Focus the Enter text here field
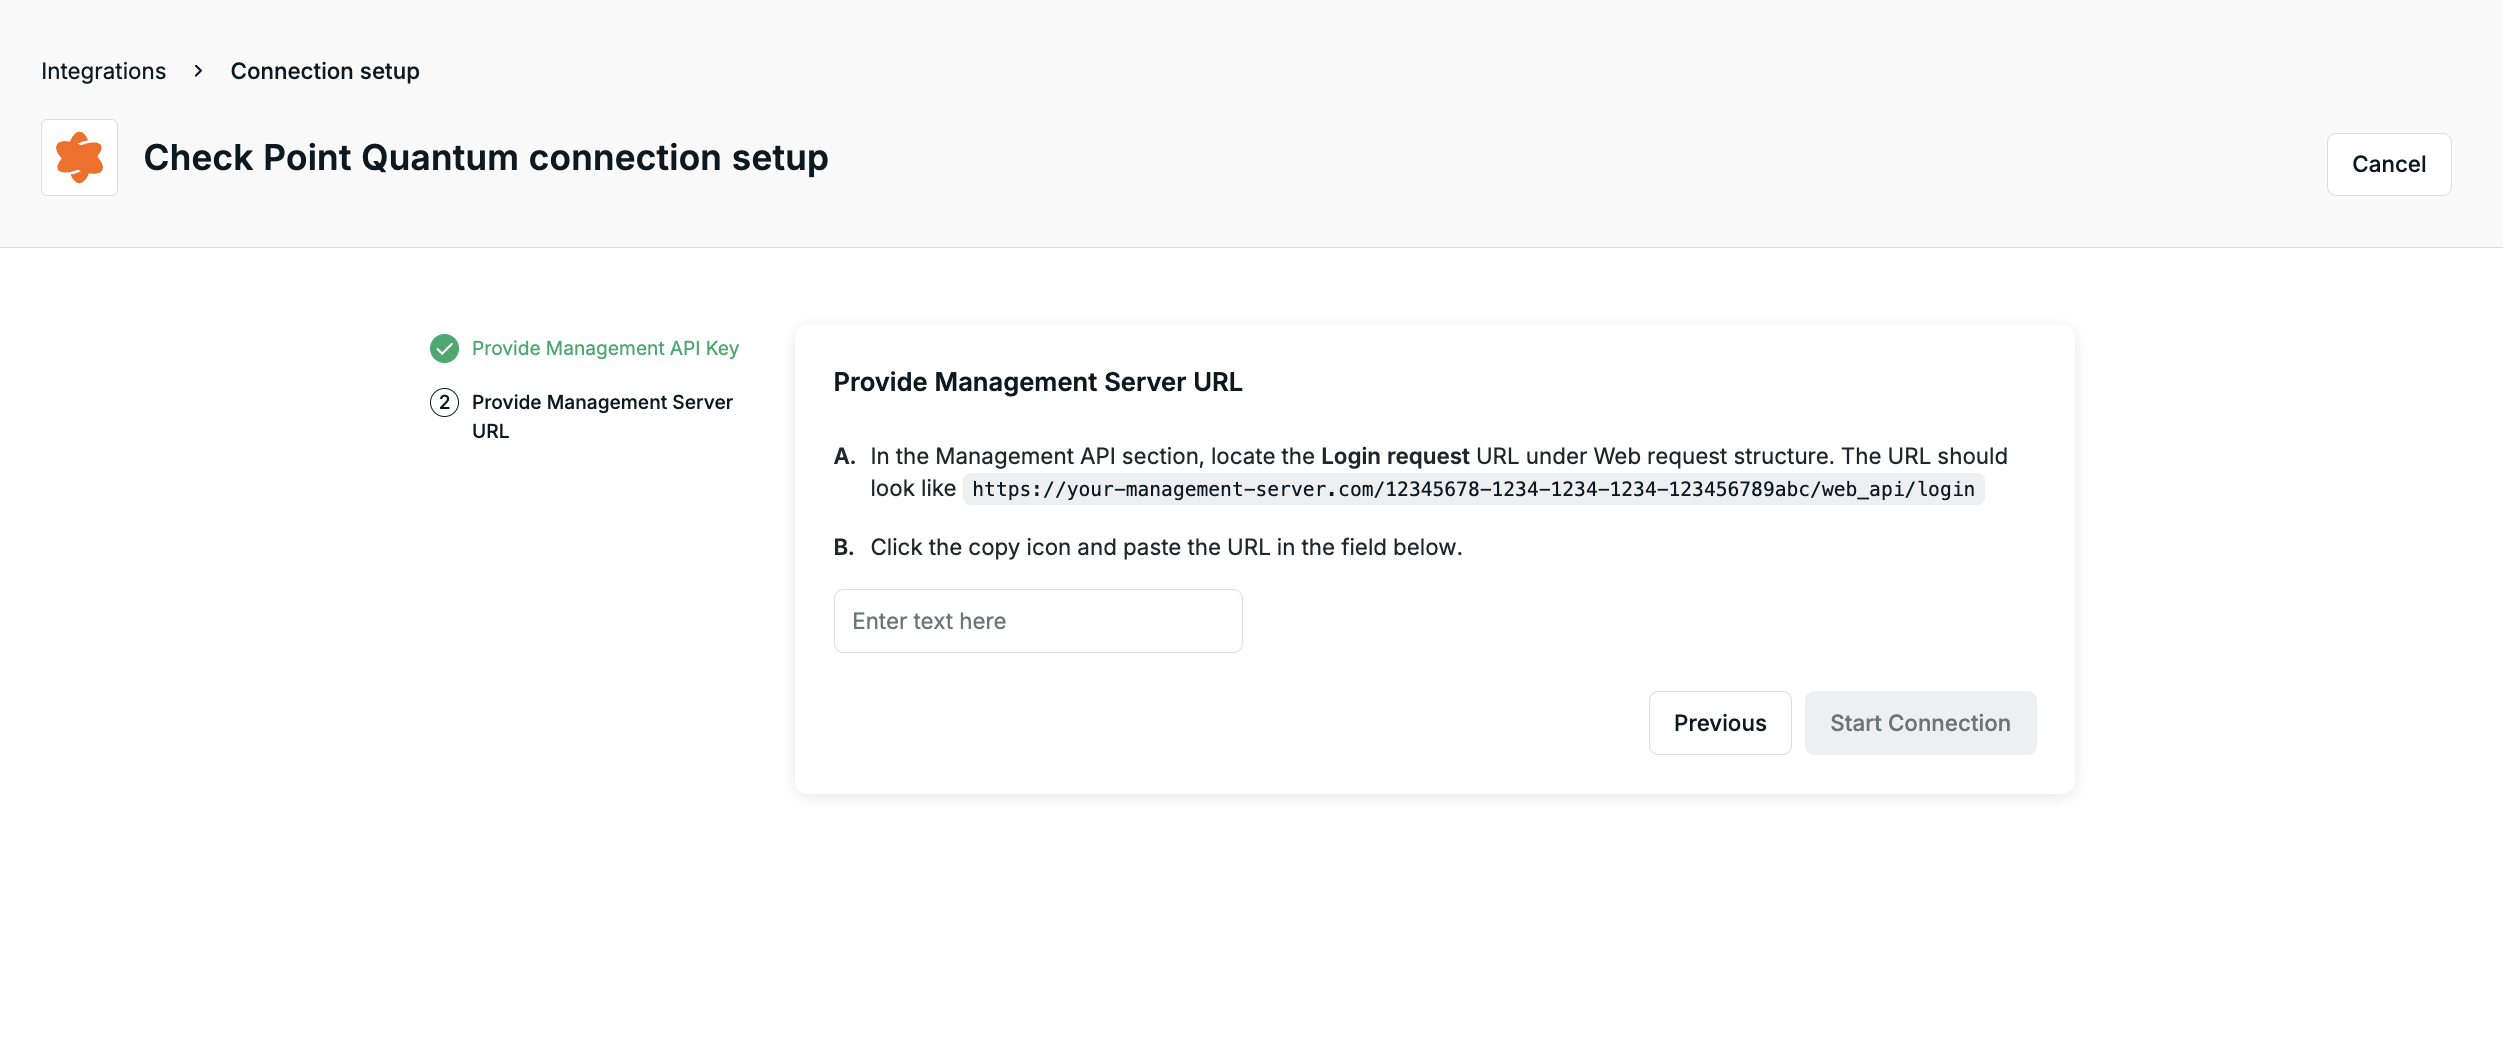 point(1037,621)
